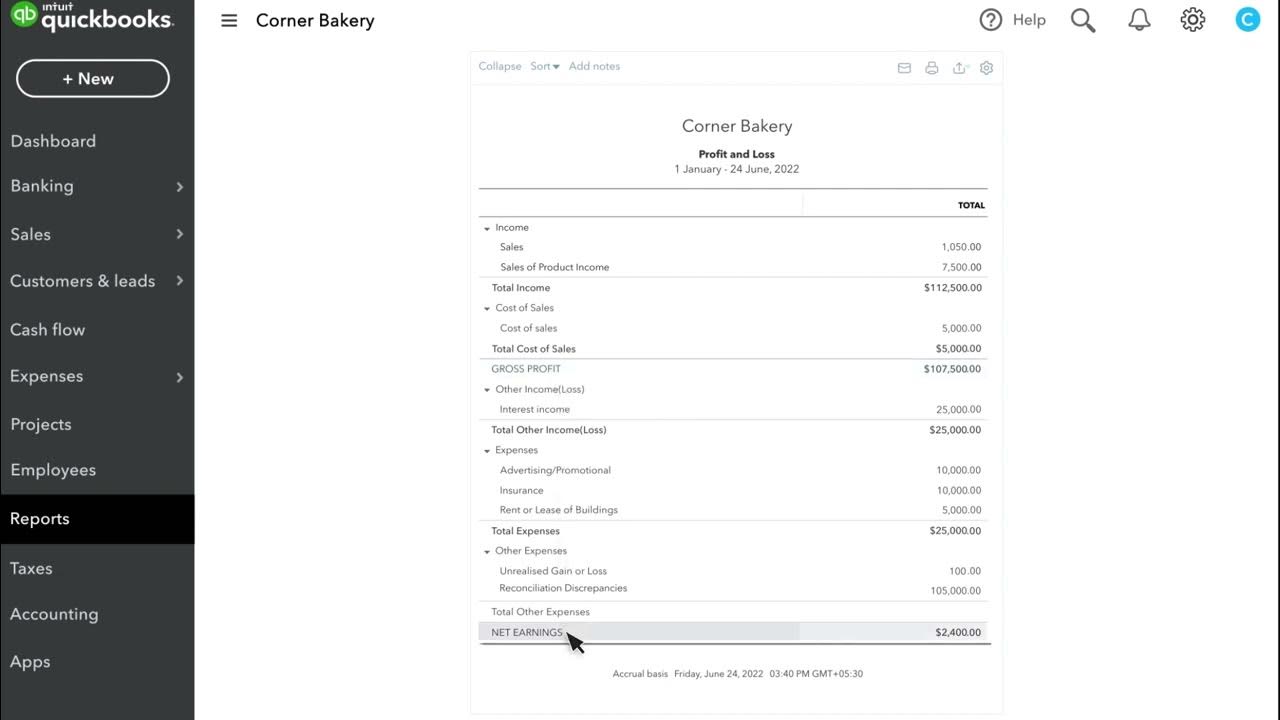Open the Help menu
This screenshot has width=1280, height=720.
pyautogui.click(x=1012, y=20)
